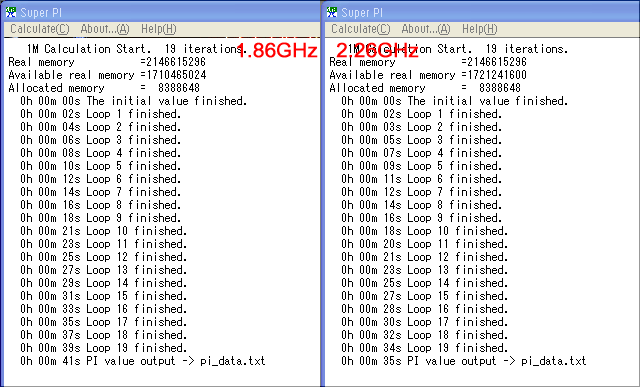640x387 pixels.
Task: Open Help menu in right Super PI window
Action: 479,29
